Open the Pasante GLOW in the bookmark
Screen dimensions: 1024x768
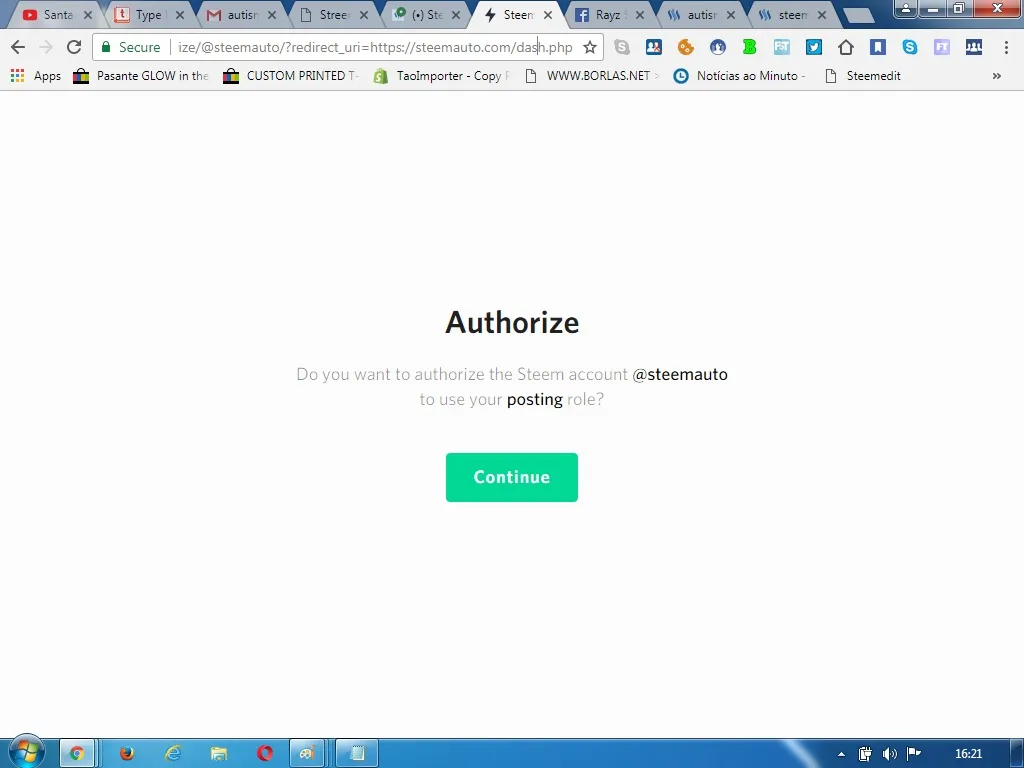click(141, 76)
